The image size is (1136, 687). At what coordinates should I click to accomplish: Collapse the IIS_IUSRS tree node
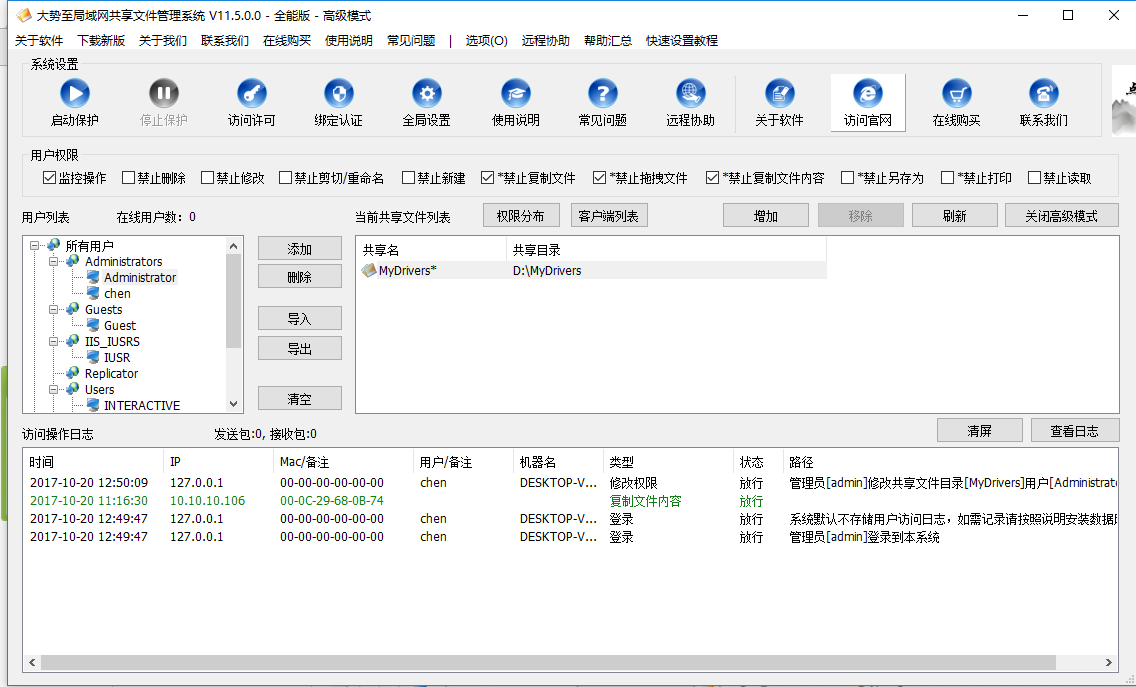54,341
